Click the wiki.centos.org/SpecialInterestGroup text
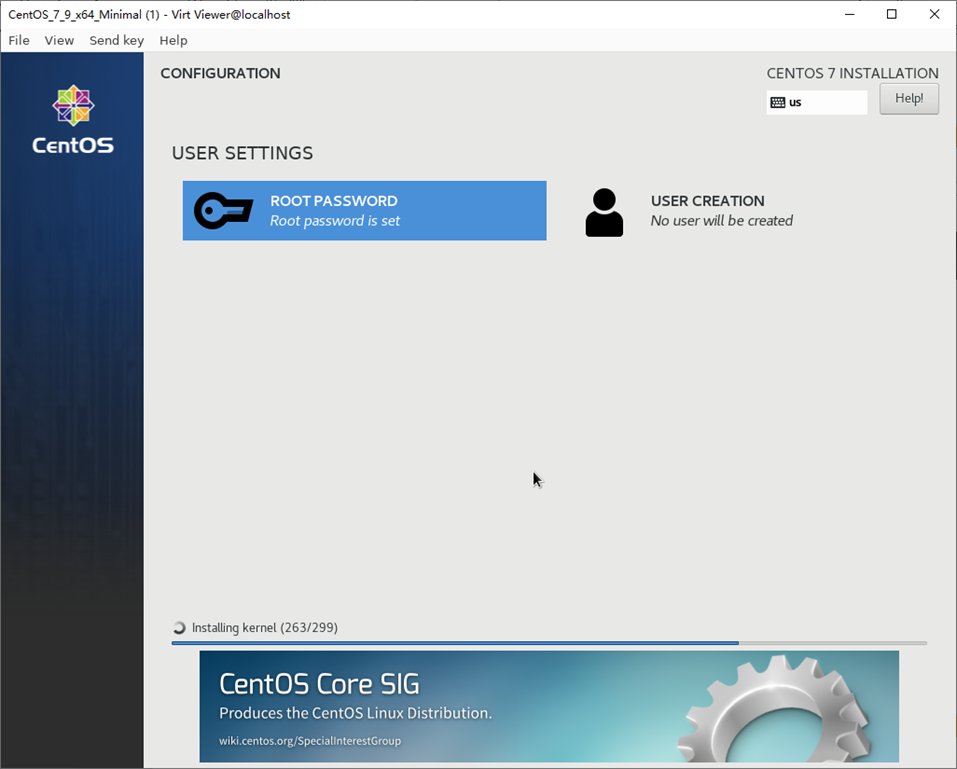The height and width of the screenshot is (769, 957). point(310,741)
